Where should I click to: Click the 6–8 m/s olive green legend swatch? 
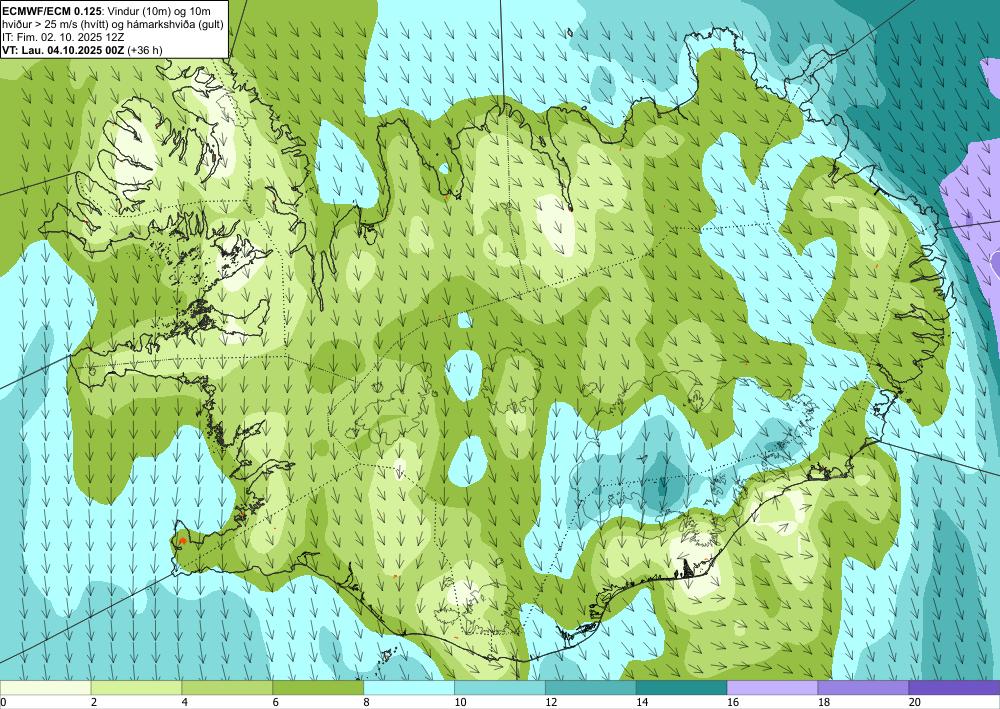[318, 688]
